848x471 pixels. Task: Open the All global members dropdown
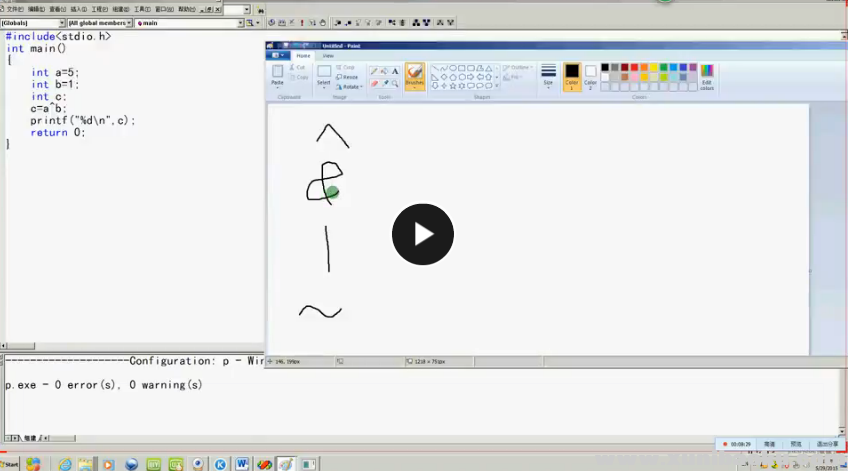[x=128, y=22]
